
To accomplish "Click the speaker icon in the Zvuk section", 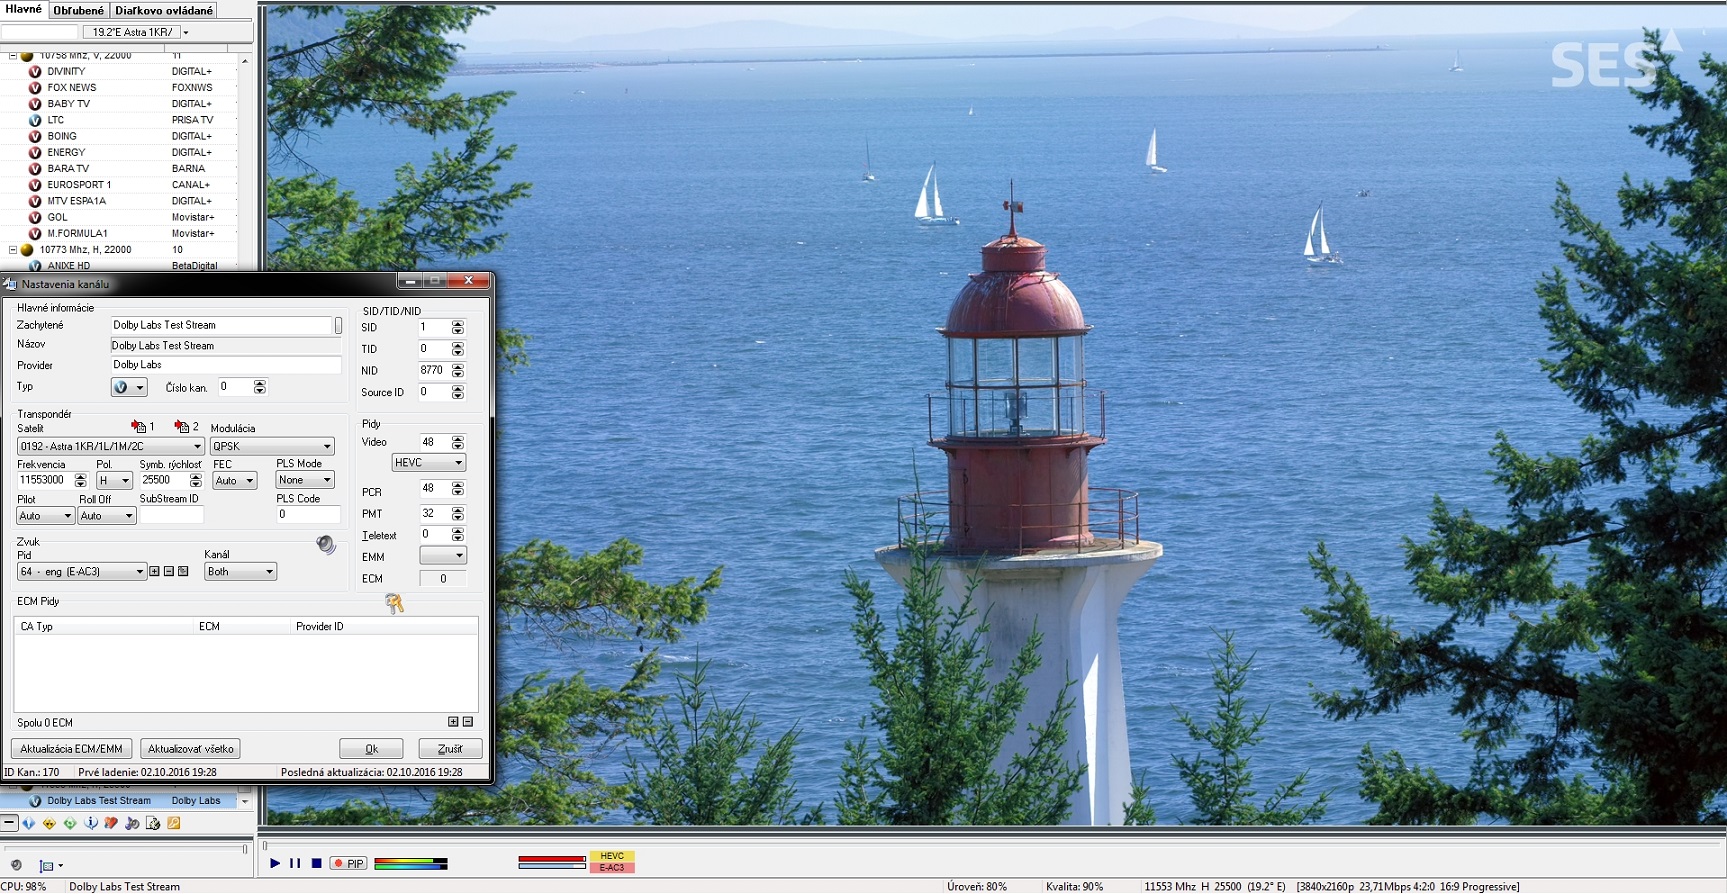I will click(x=326, y=544).
